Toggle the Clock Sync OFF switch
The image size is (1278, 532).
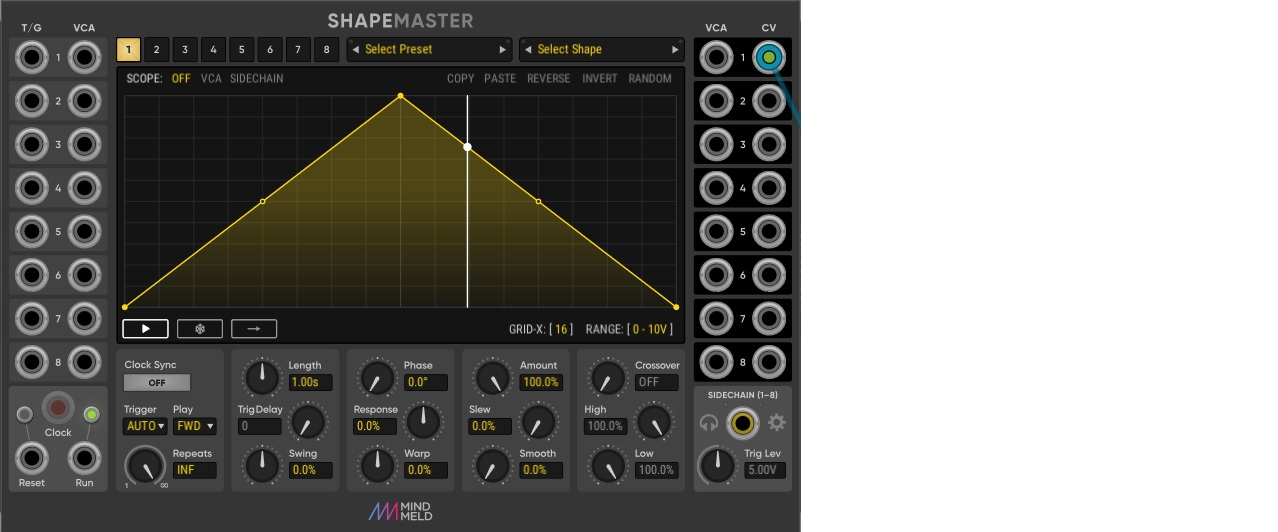pyautogui.click(x=157, y=383)
